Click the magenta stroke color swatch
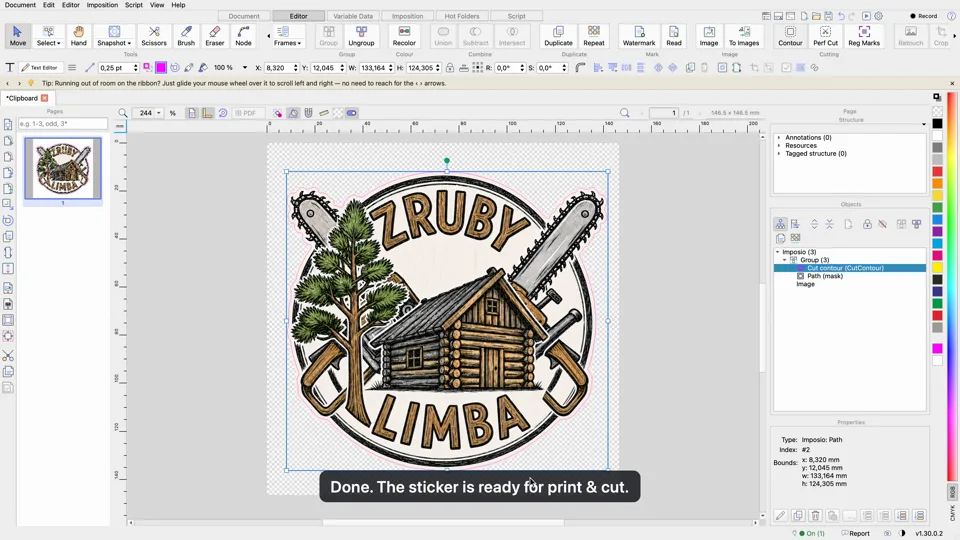The width and height of the screenshot is (960, 540). (x=161, y=67)
